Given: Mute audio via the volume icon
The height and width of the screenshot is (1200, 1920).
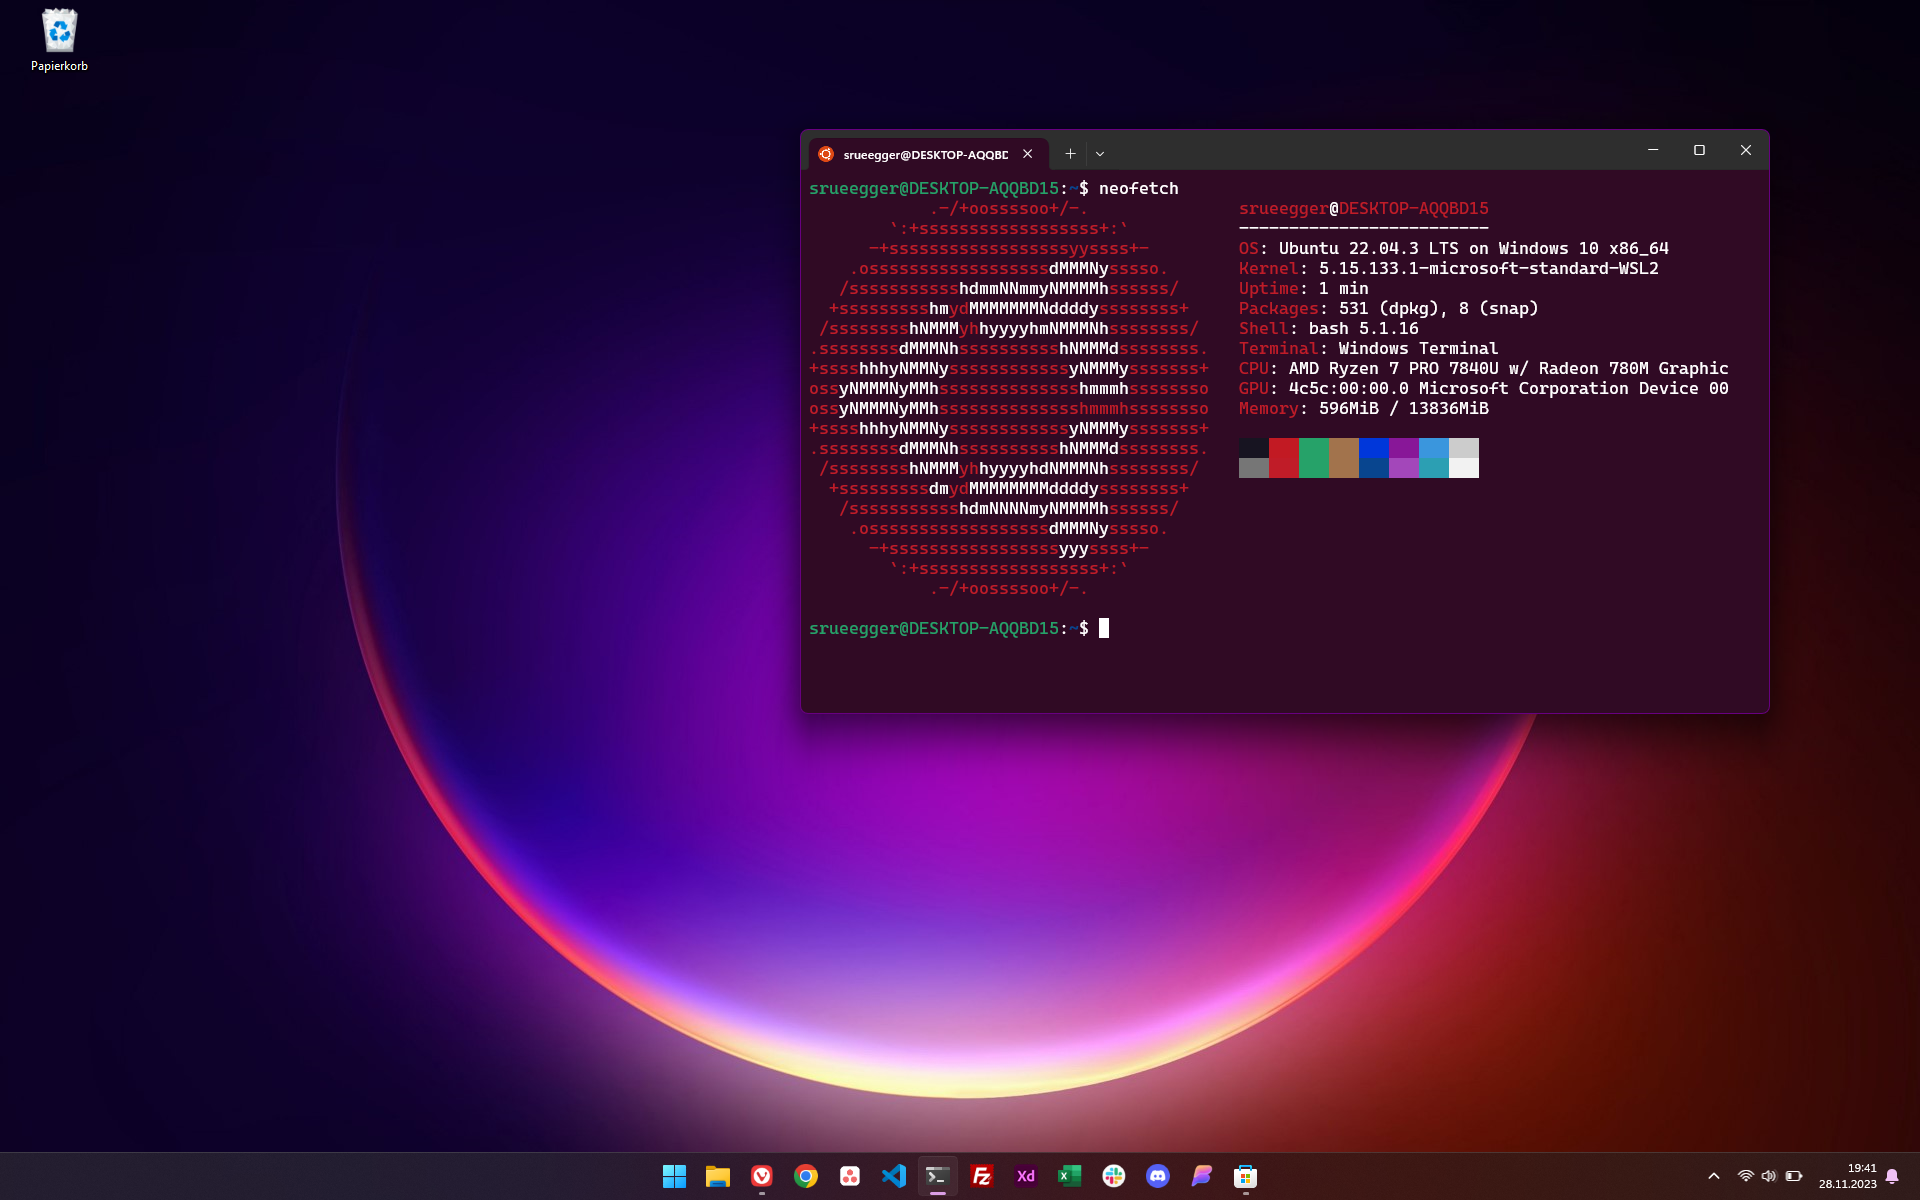Looking at the screenshot, I should pyautogui.click(x=1769, y=1177).
